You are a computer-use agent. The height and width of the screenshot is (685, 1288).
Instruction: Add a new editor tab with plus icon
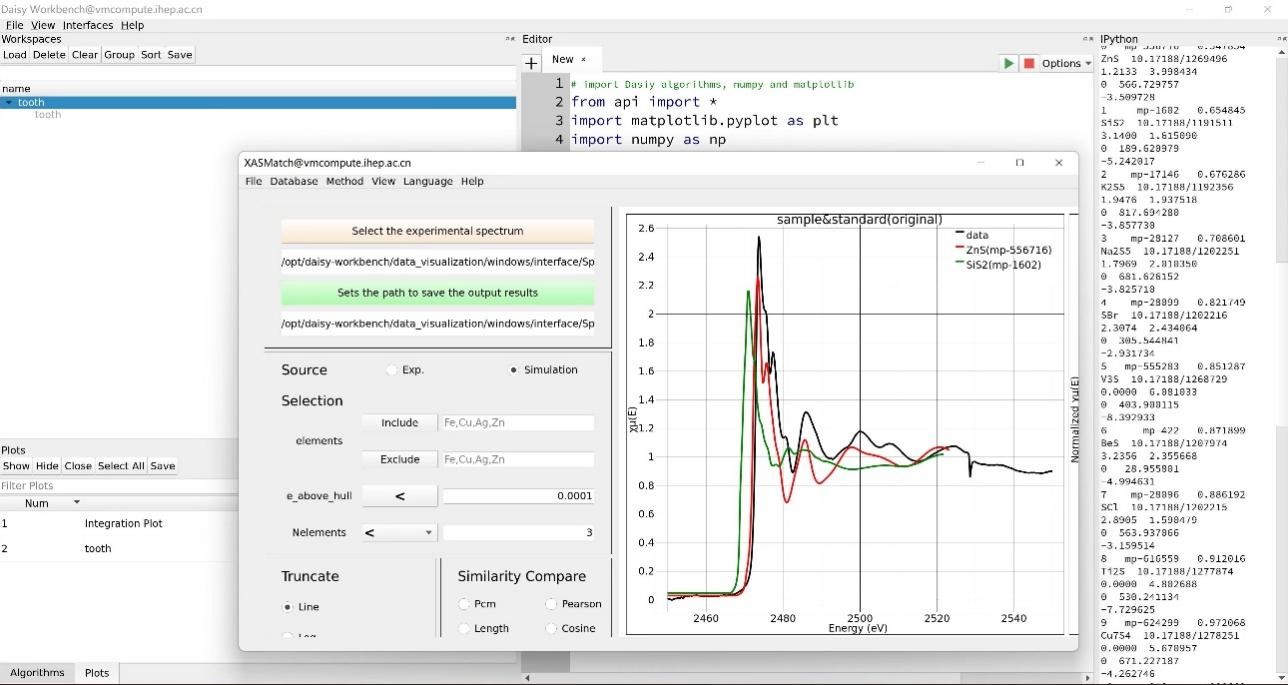coord(531,63)
